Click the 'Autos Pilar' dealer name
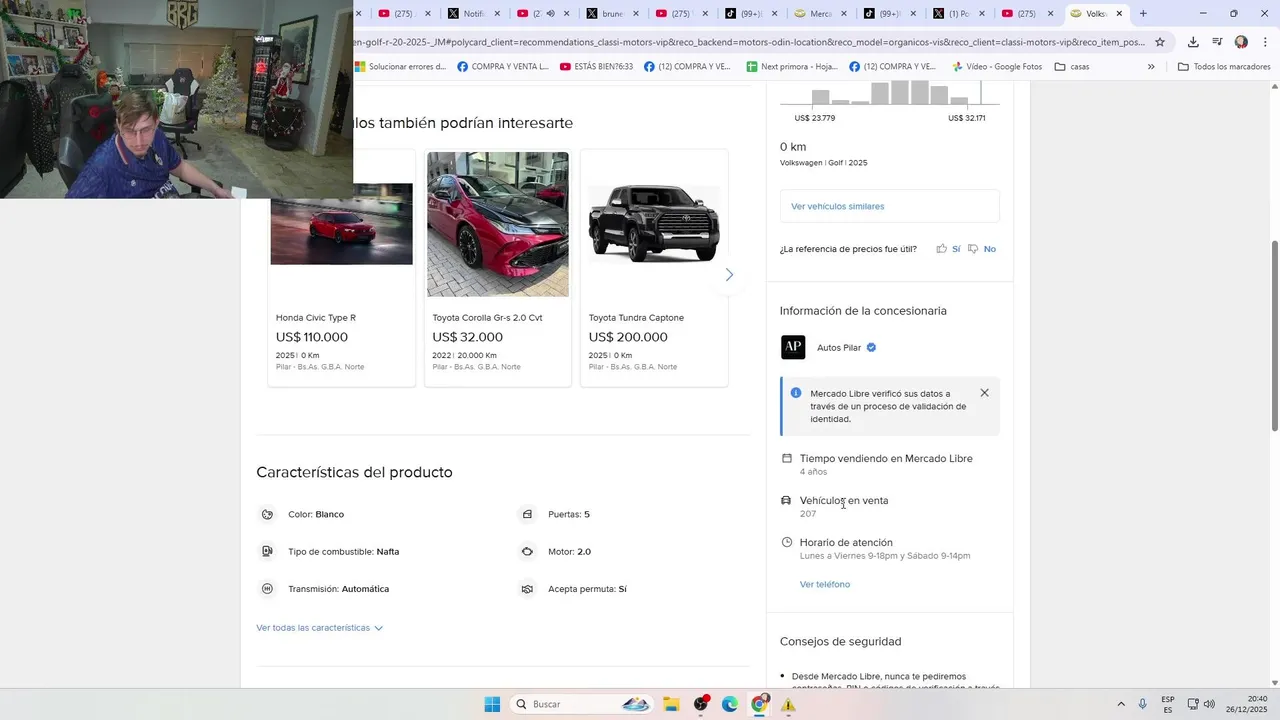 (x=839, y=348)
